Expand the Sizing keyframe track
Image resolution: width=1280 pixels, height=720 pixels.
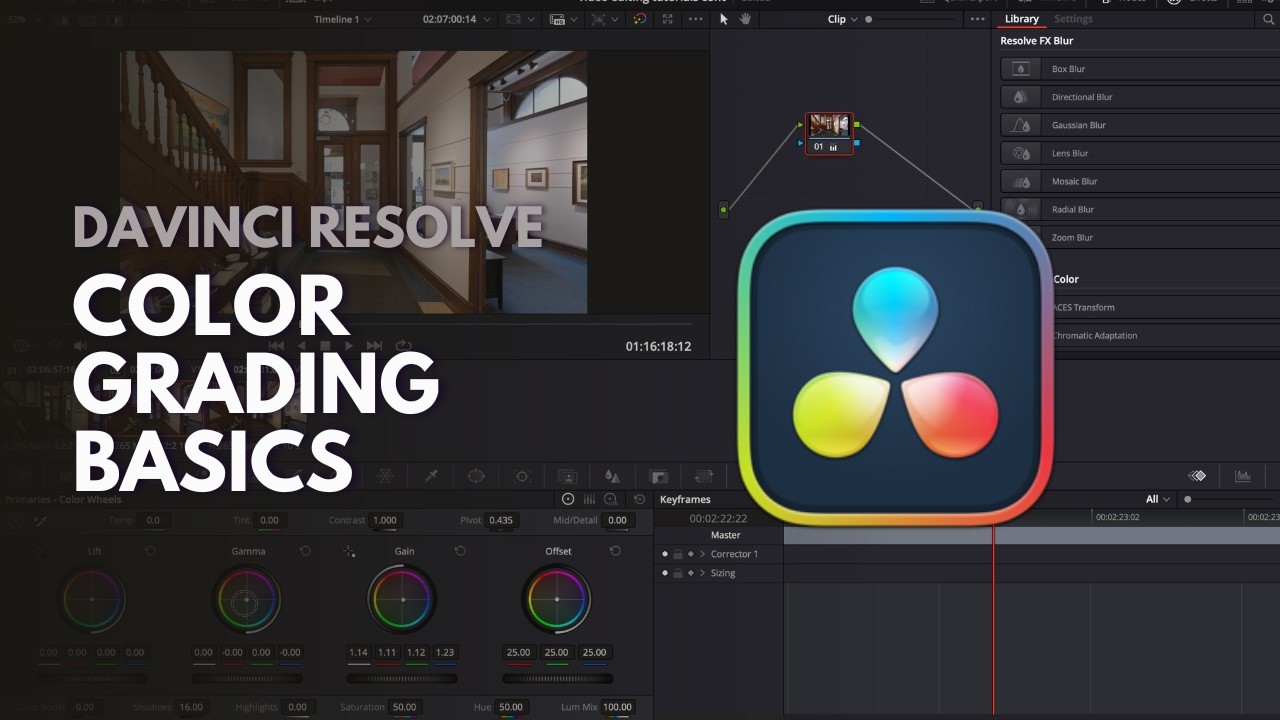tap(702, 573)
